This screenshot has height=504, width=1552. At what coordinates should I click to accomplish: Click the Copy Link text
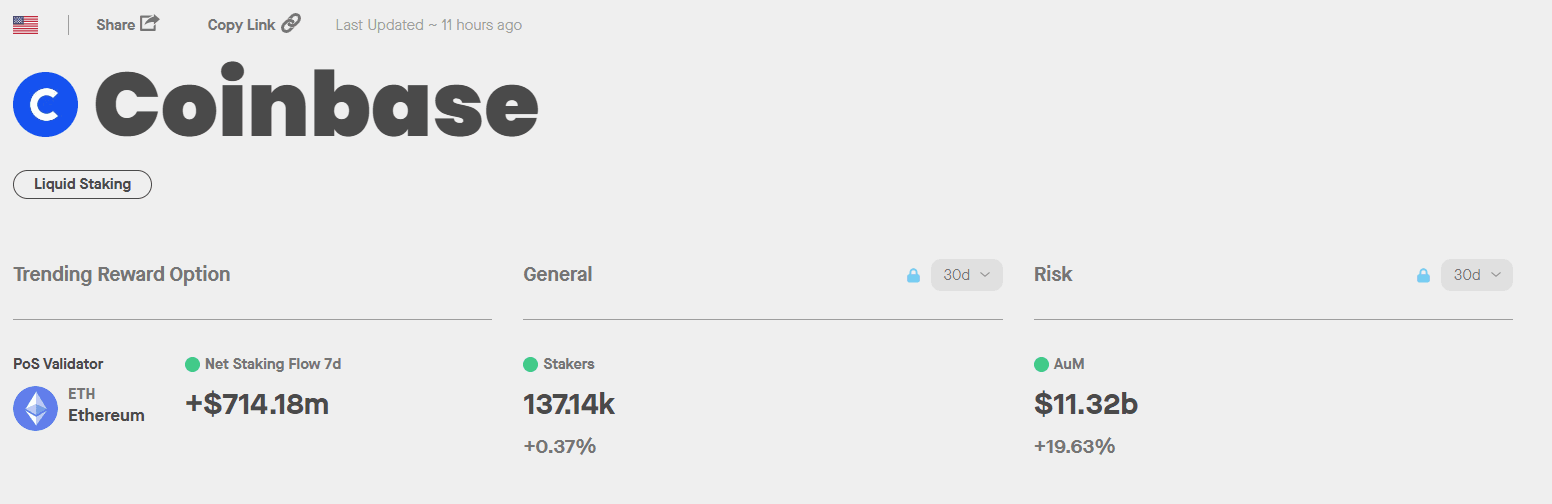241,25
